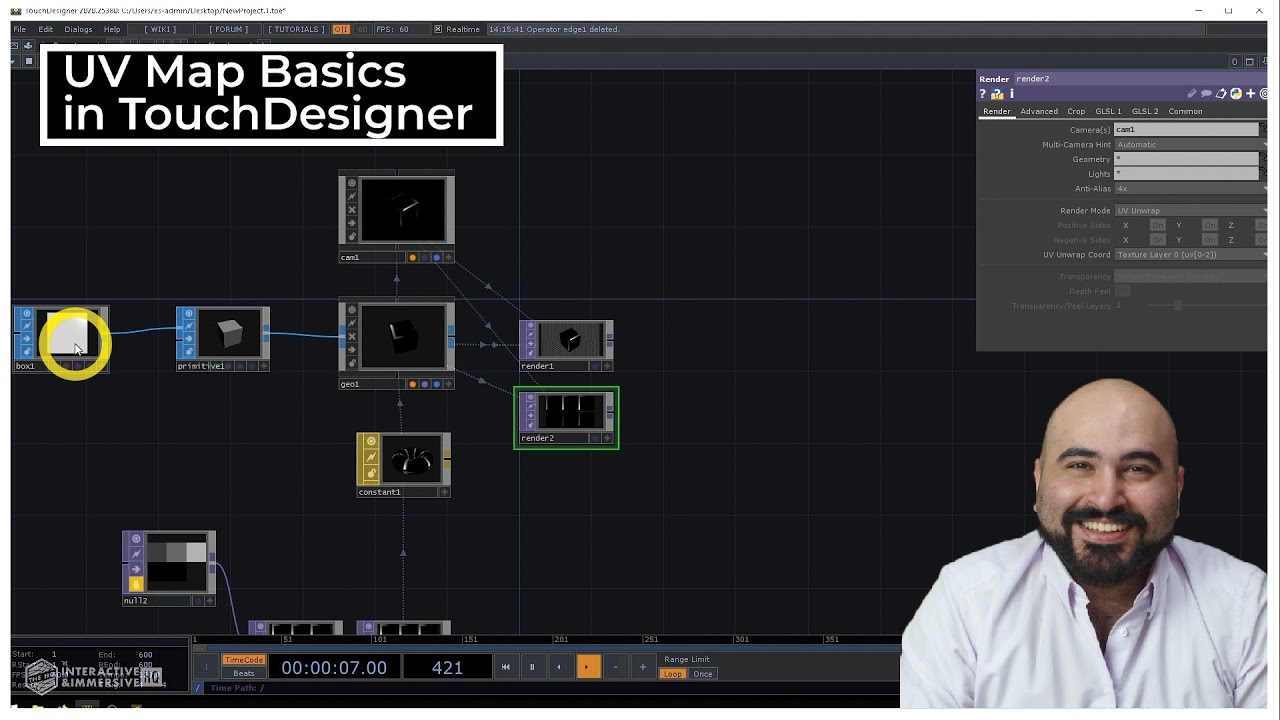The image size is (1280, 720).
Task: Click the plus icon beside constant1 label
Action: 444,492
